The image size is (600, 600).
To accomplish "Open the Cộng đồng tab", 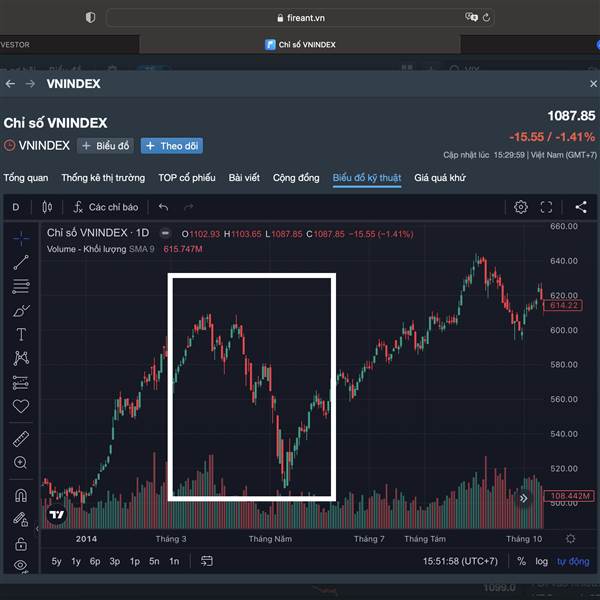I will (x=296, y=178).
